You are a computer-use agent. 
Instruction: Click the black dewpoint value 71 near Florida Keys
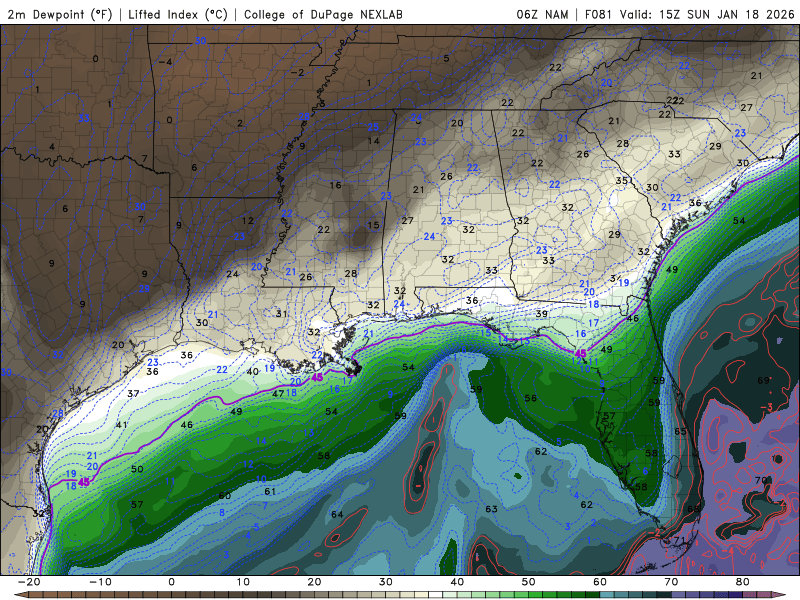[x=680, y=540]
